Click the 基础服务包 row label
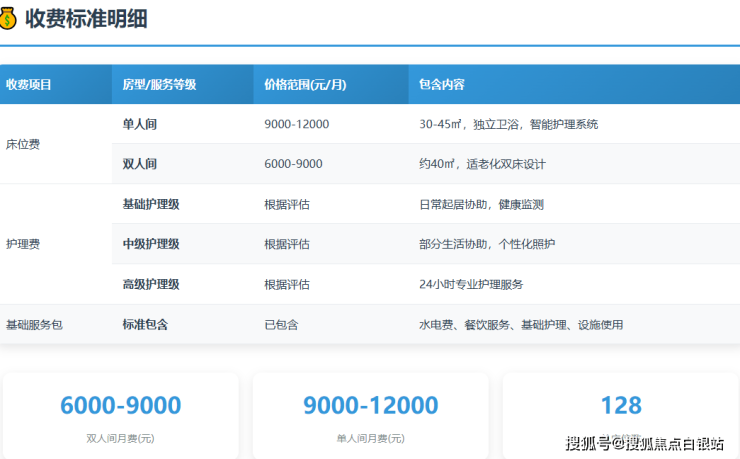 [x=34, y=325]
